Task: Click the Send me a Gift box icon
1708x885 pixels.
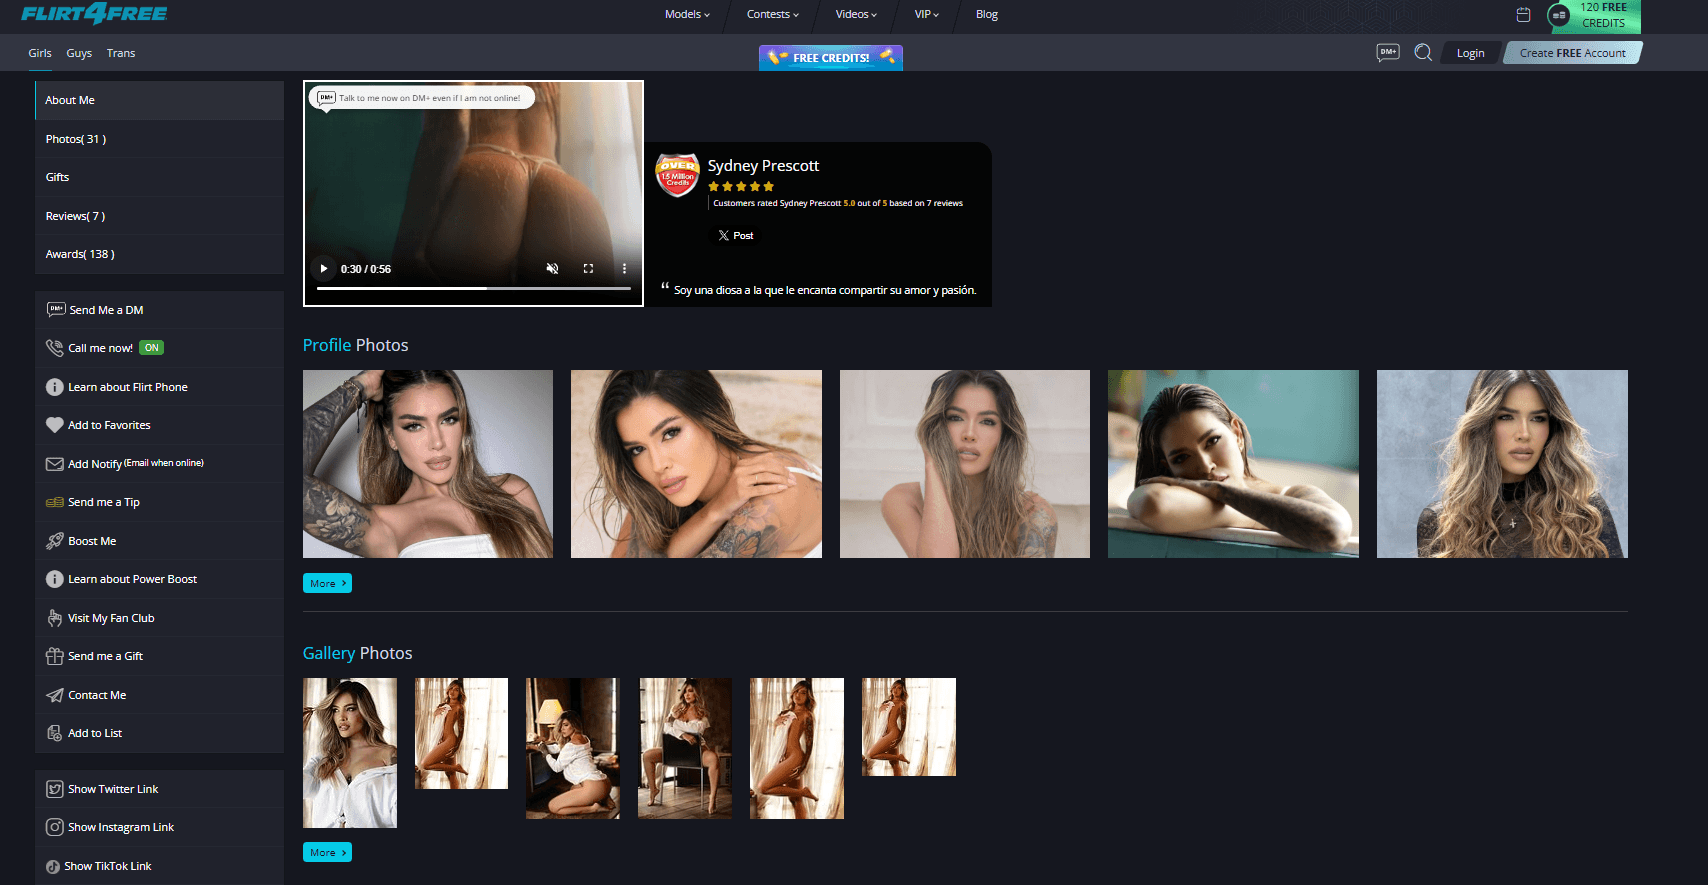Action: [55, 656]
